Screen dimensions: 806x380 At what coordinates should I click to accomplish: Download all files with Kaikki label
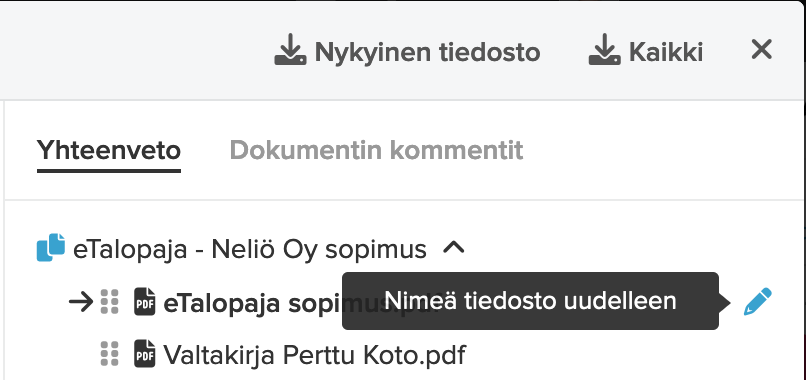tap(666, 51)
